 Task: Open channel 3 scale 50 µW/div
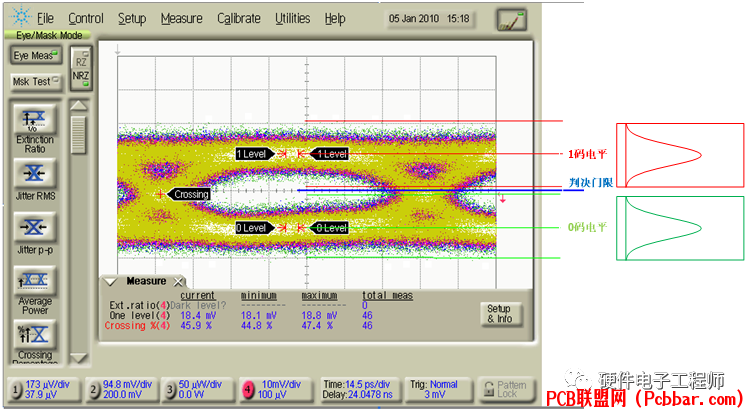click(200, 384)
